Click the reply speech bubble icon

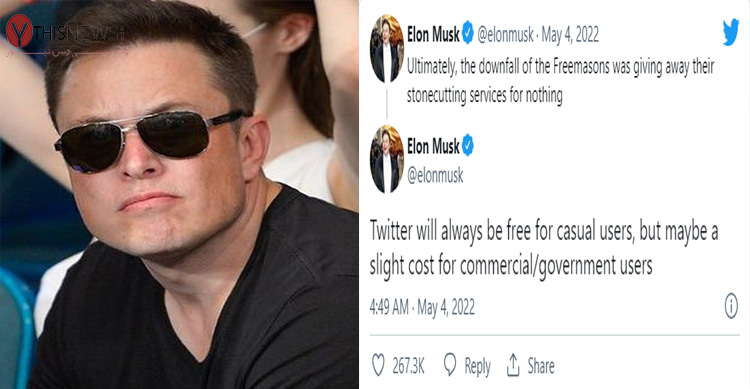click(x=450, y=365)
